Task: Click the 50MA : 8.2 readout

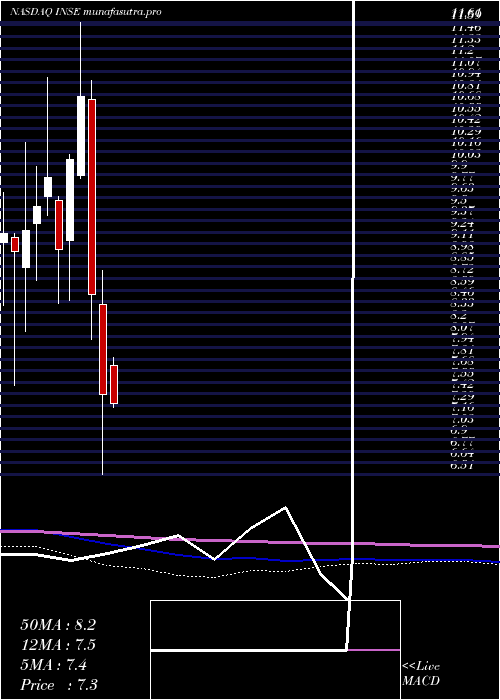Action: [x=58, y=625]
